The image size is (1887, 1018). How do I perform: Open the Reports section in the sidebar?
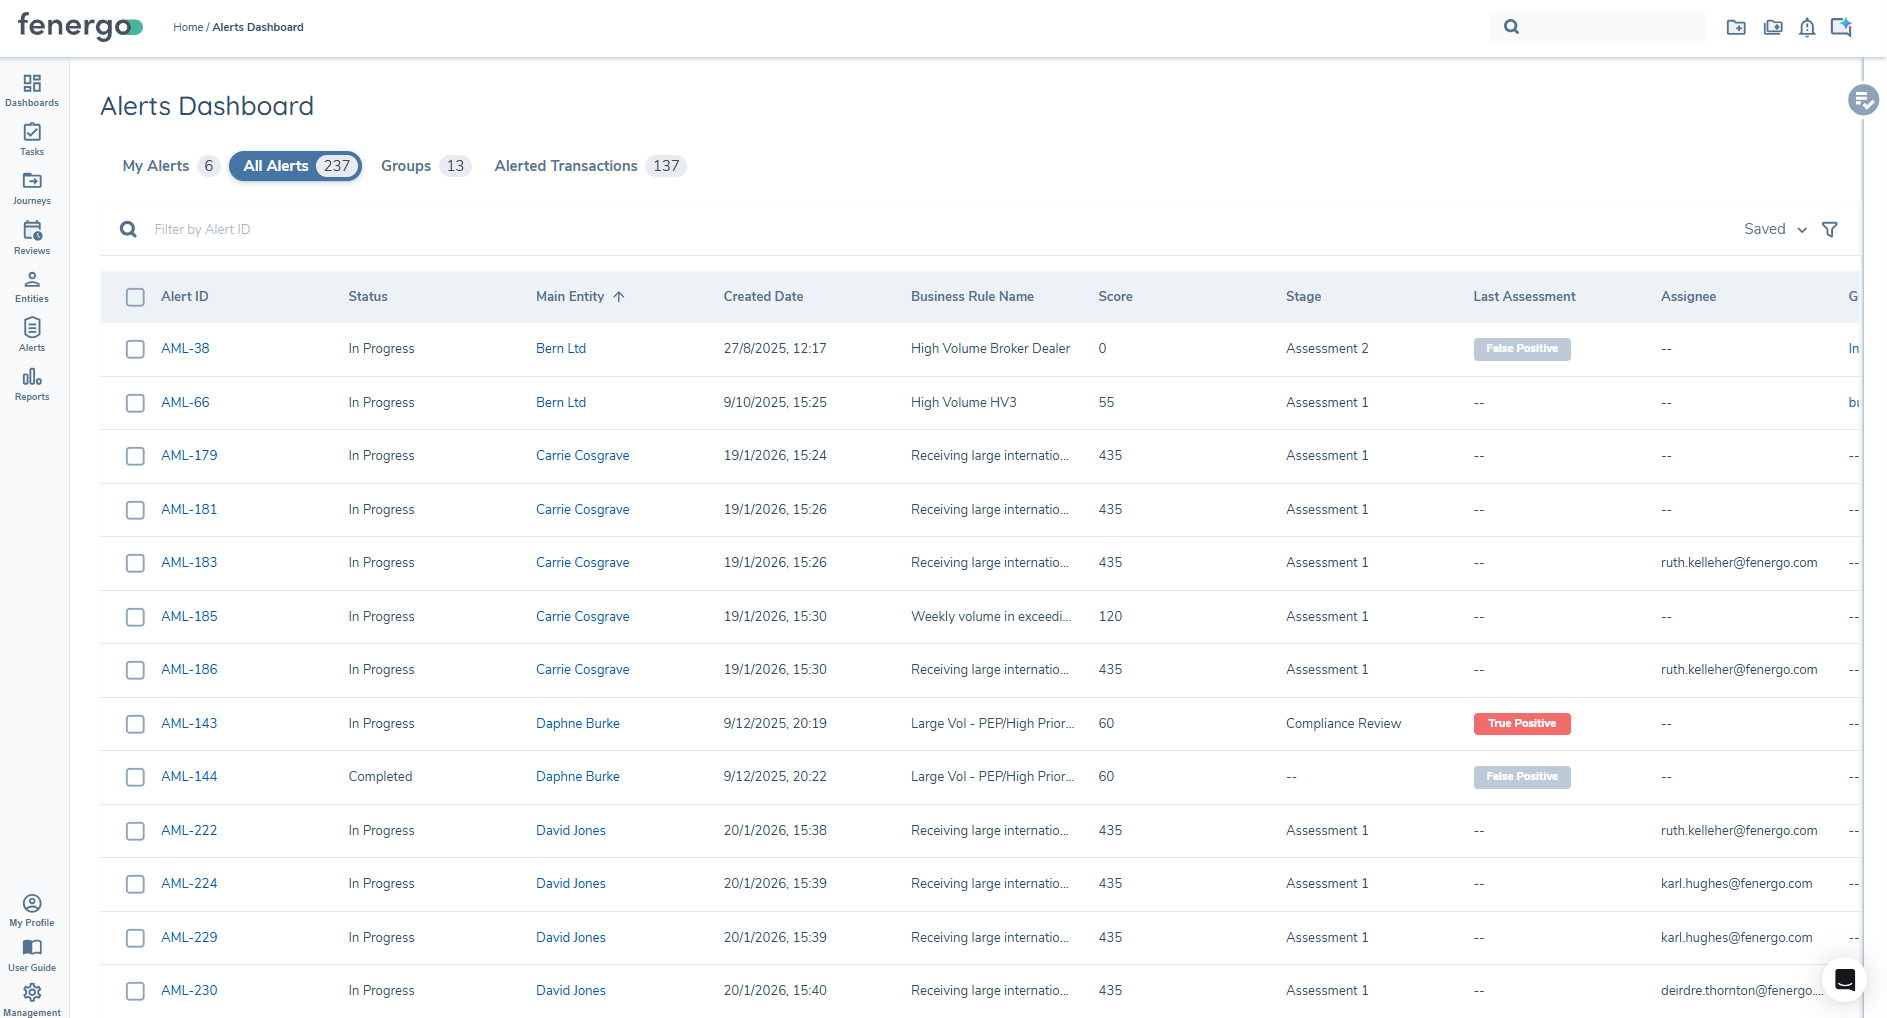tap(31, 384)
